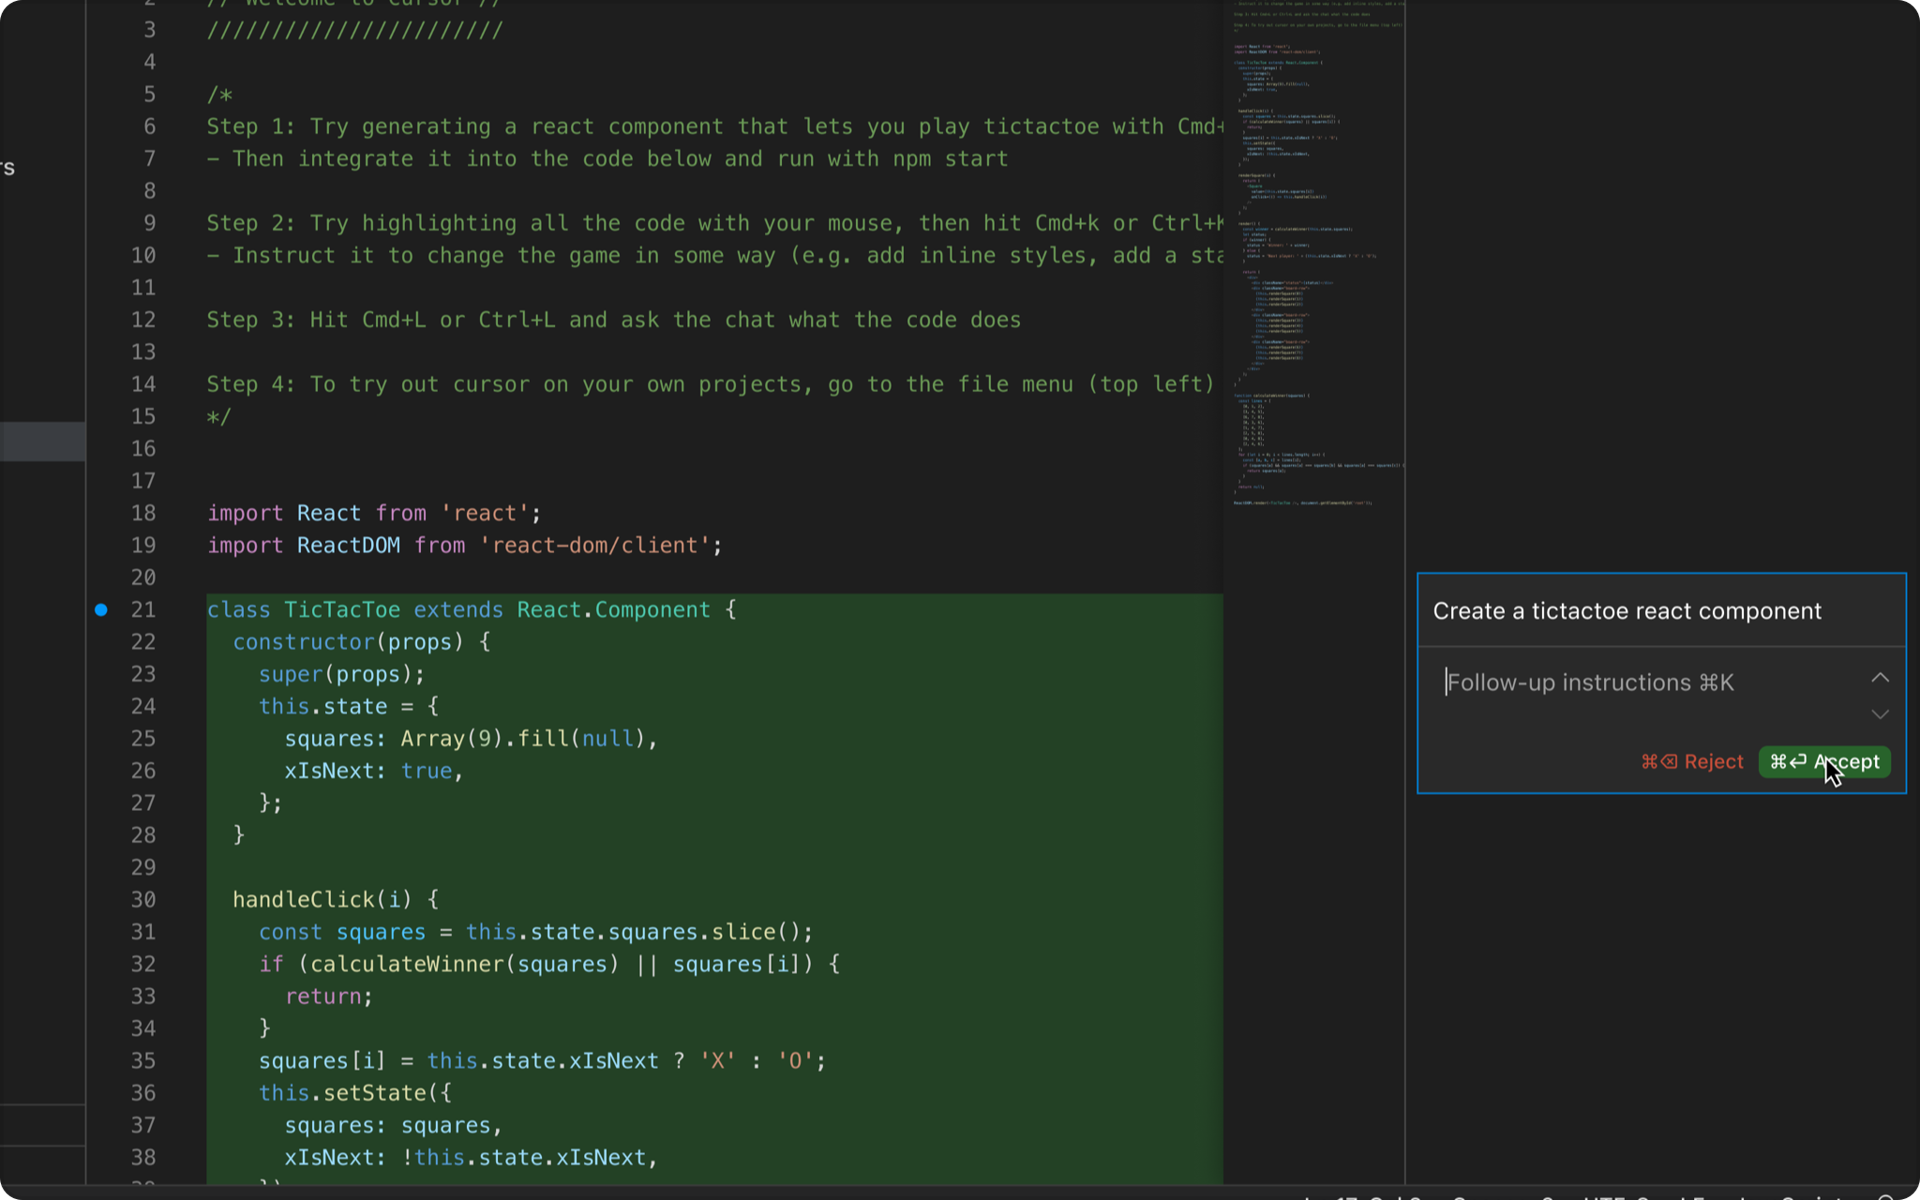Click 'Step 2: Try highlighting' comment line

pyautogui.click(x=715, y=223)
